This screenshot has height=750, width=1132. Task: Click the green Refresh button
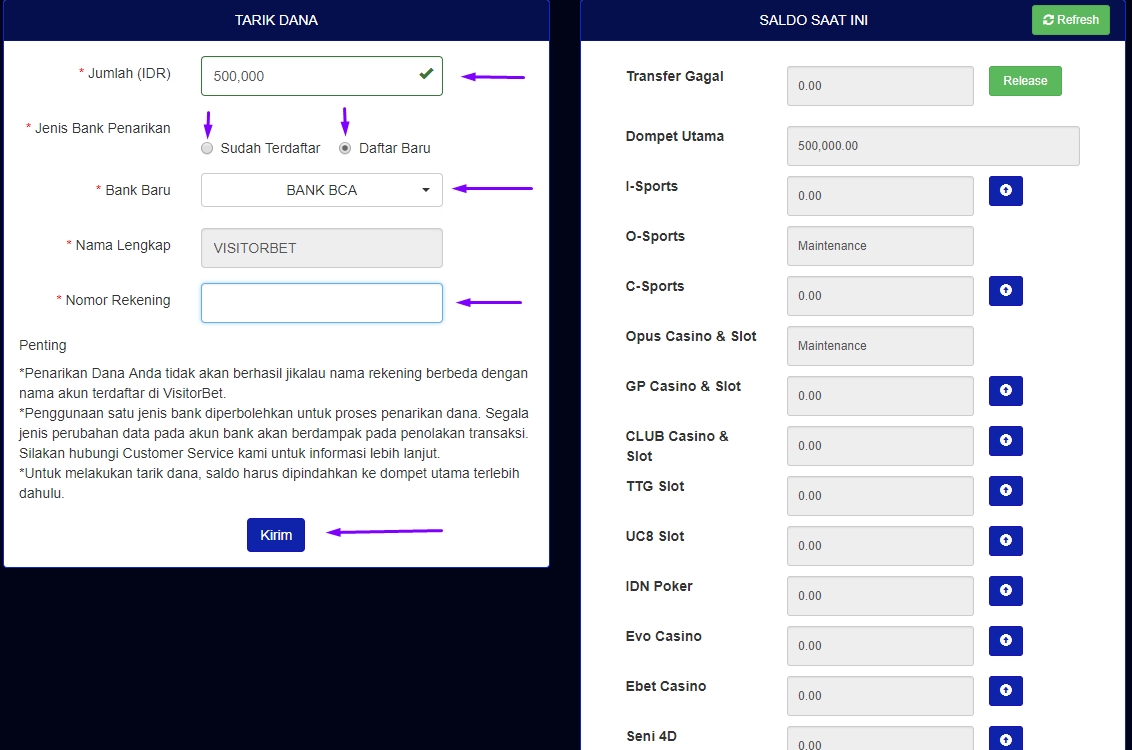[x=1071, y=20]
